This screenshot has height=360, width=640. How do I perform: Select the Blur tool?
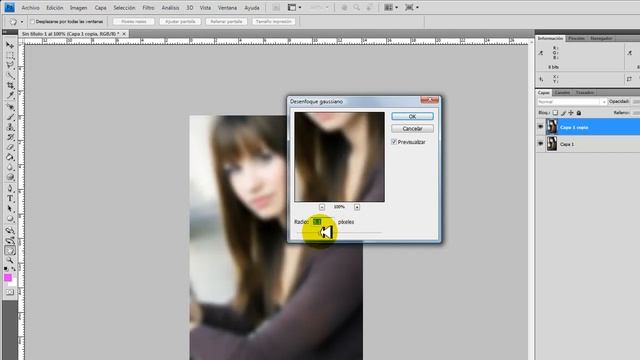pyautogui.click(x=10, y=167)
